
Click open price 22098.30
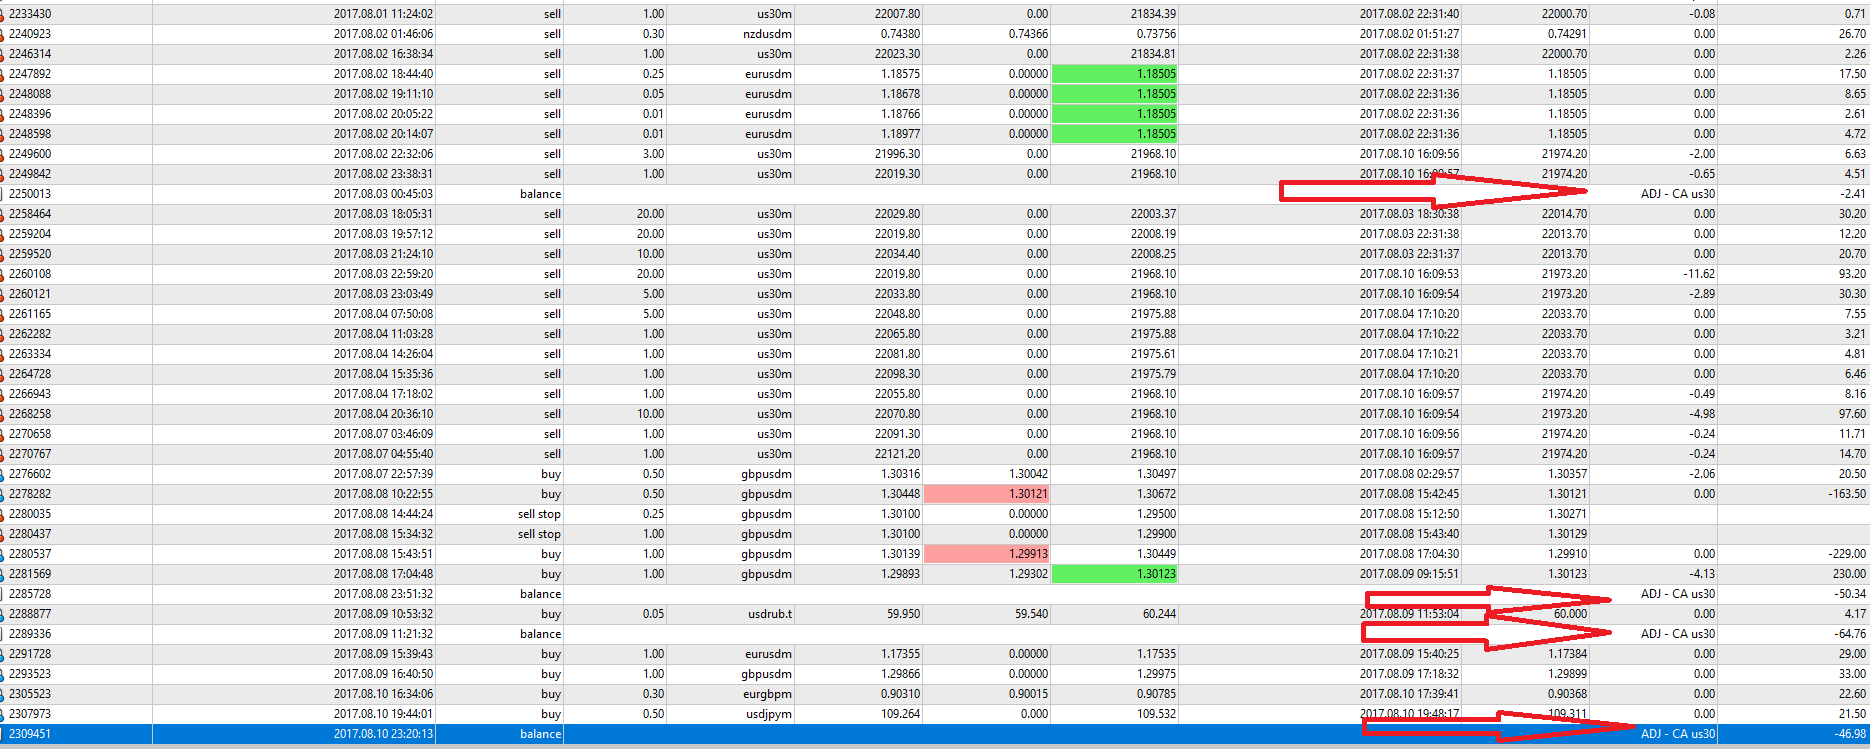(897, 374)
